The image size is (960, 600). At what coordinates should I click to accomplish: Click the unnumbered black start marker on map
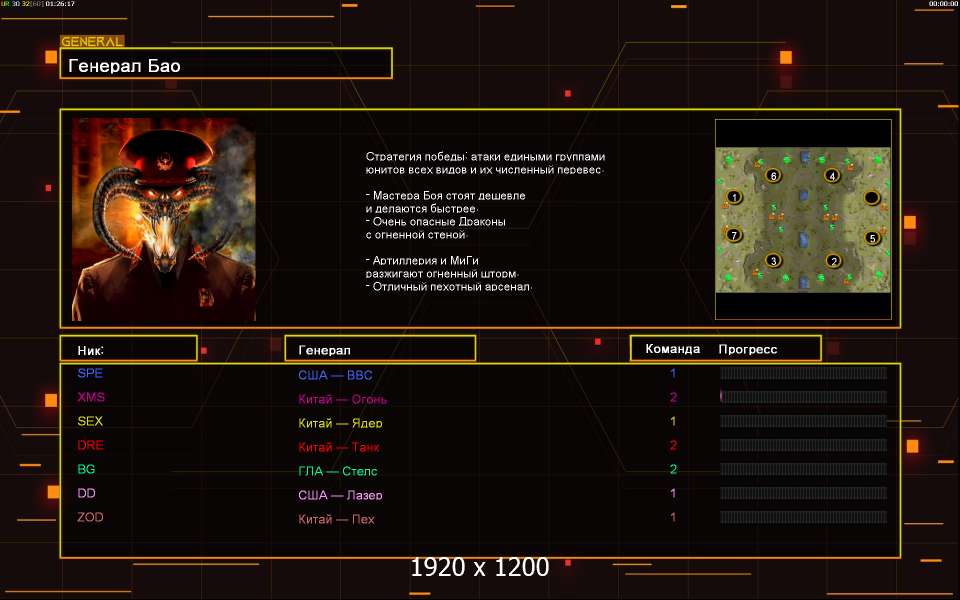[871, 197]
